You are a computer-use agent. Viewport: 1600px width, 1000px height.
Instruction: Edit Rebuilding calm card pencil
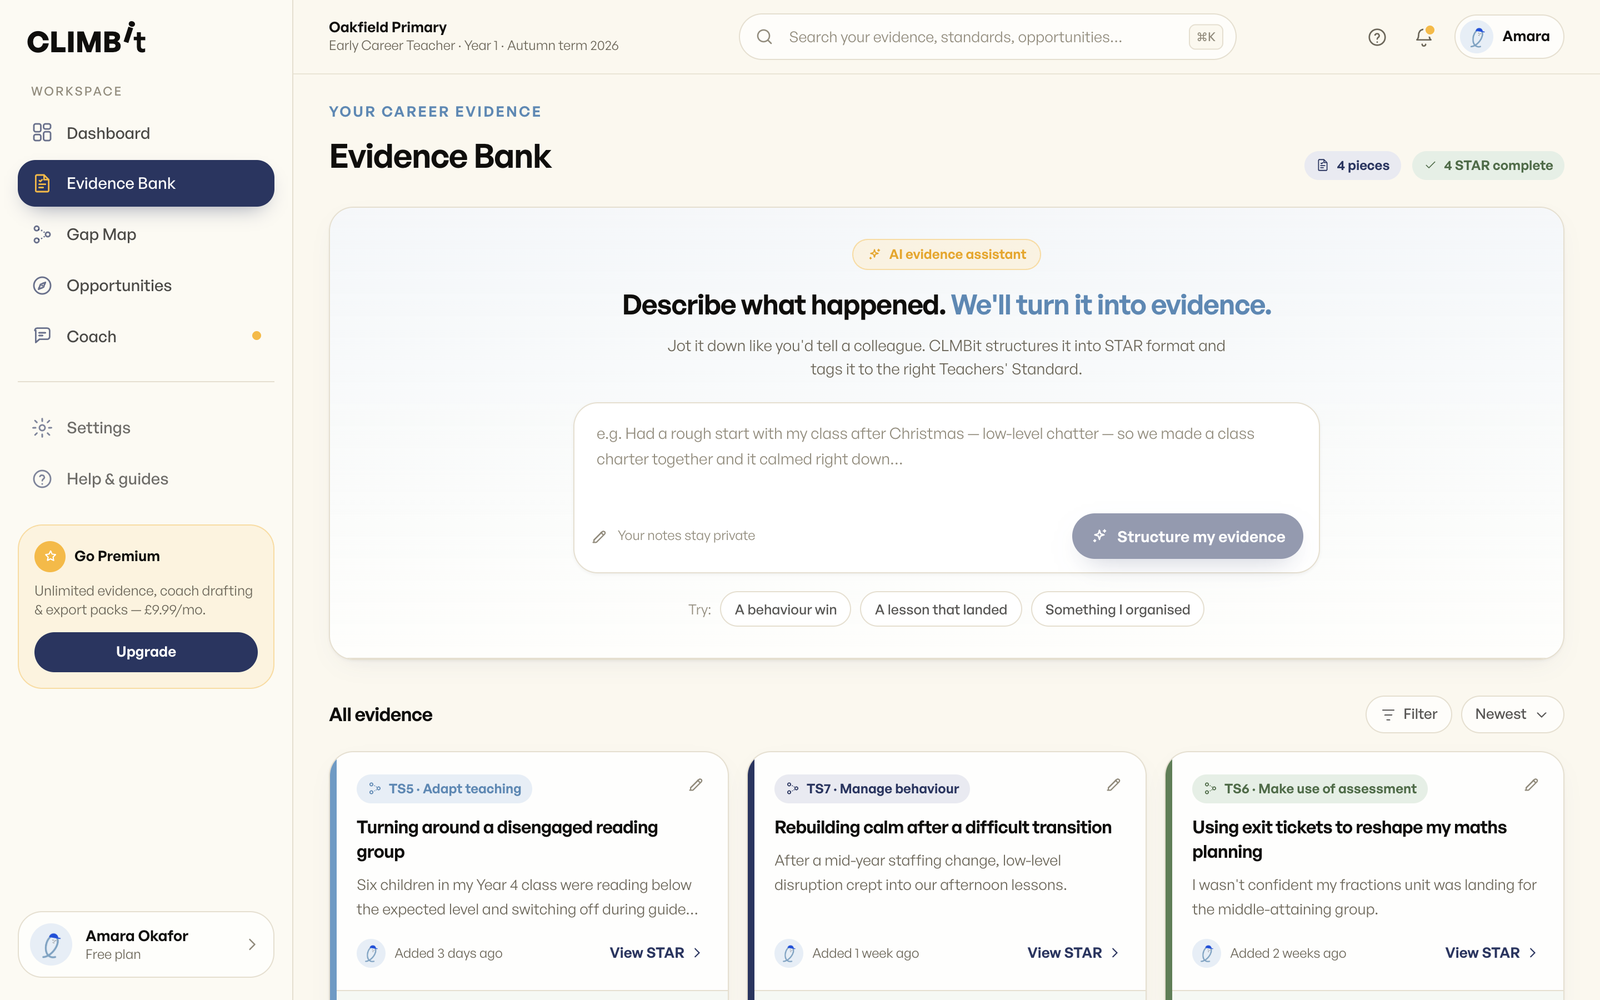pos(1114,785)
